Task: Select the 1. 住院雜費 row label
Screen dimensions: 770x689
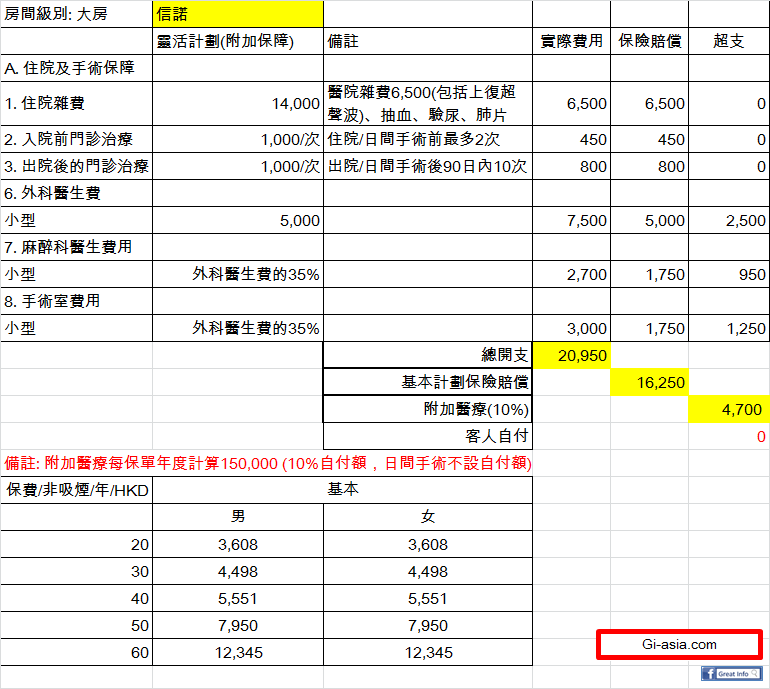Action: click(x=77, y=104)
